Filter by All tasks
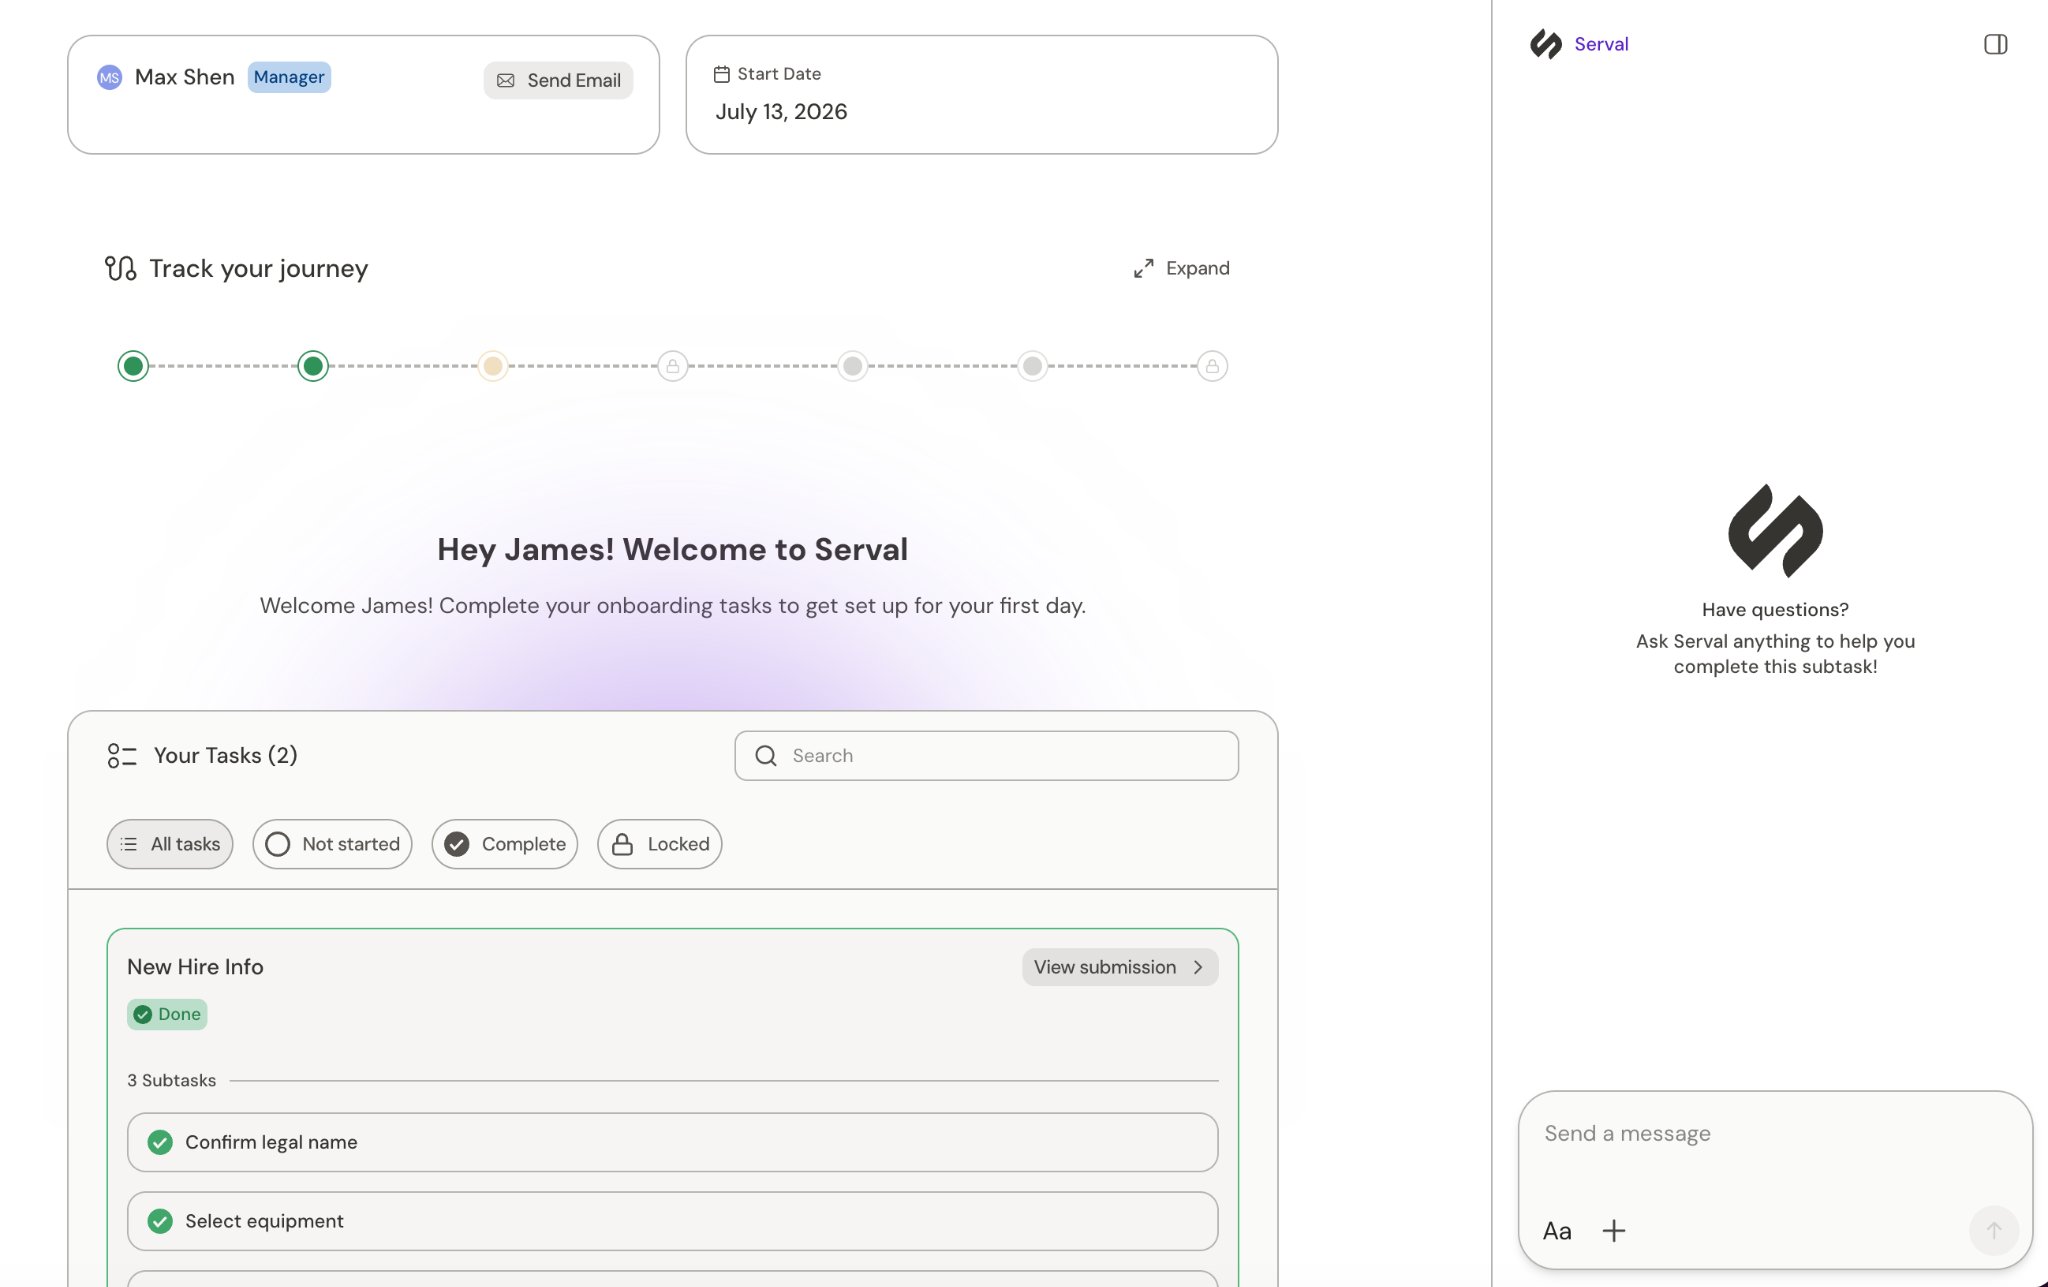The width and height of the screenshot is (2048, 1287). click(x=170, y=844)
